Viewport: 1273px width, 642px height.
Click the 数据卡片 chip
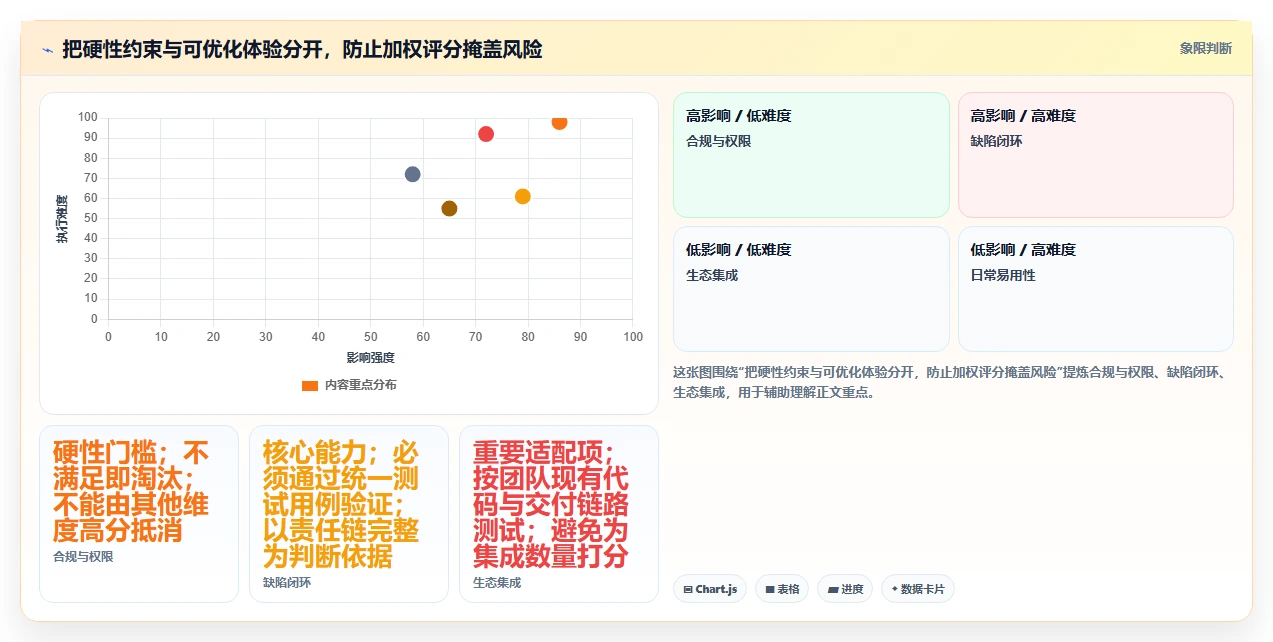(x=917, y=589)
